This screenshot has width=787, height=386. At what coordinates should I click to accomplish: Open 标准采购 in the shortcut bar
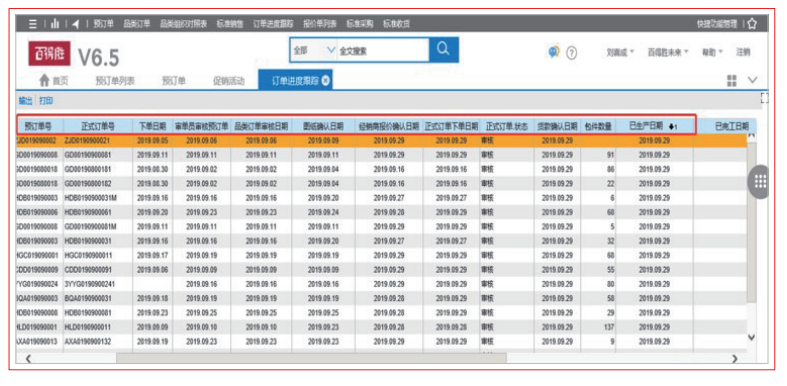point(360,24)
